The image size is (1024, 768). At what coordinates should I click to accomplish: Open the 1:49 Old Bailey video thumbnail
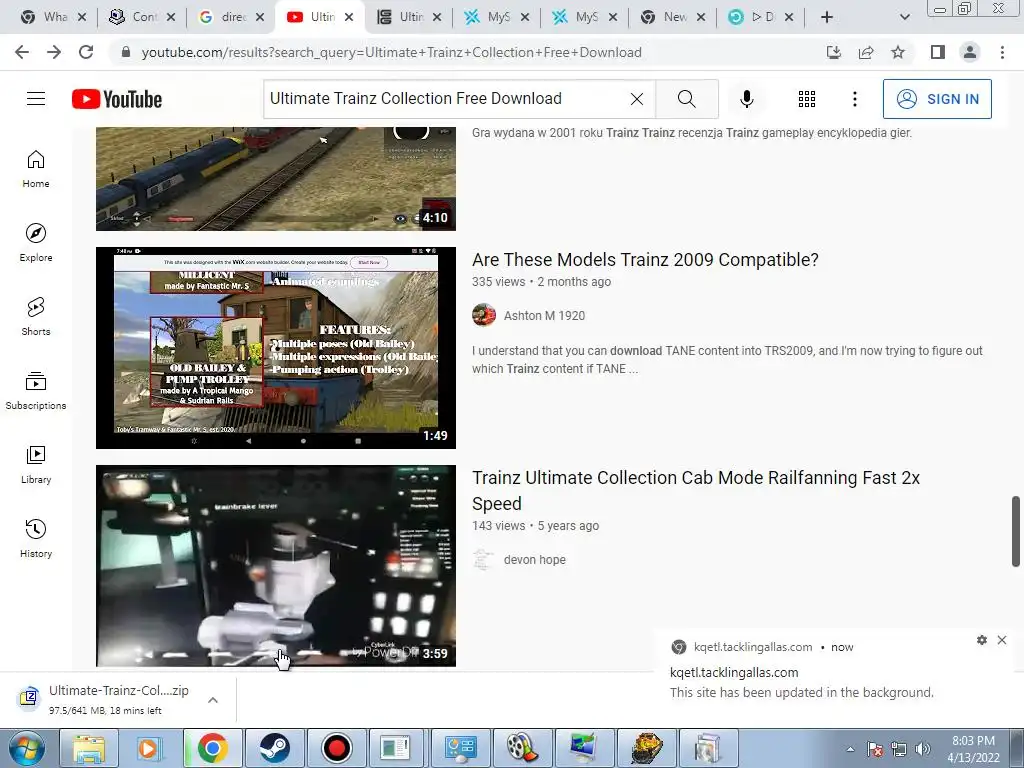pos(276,347)
